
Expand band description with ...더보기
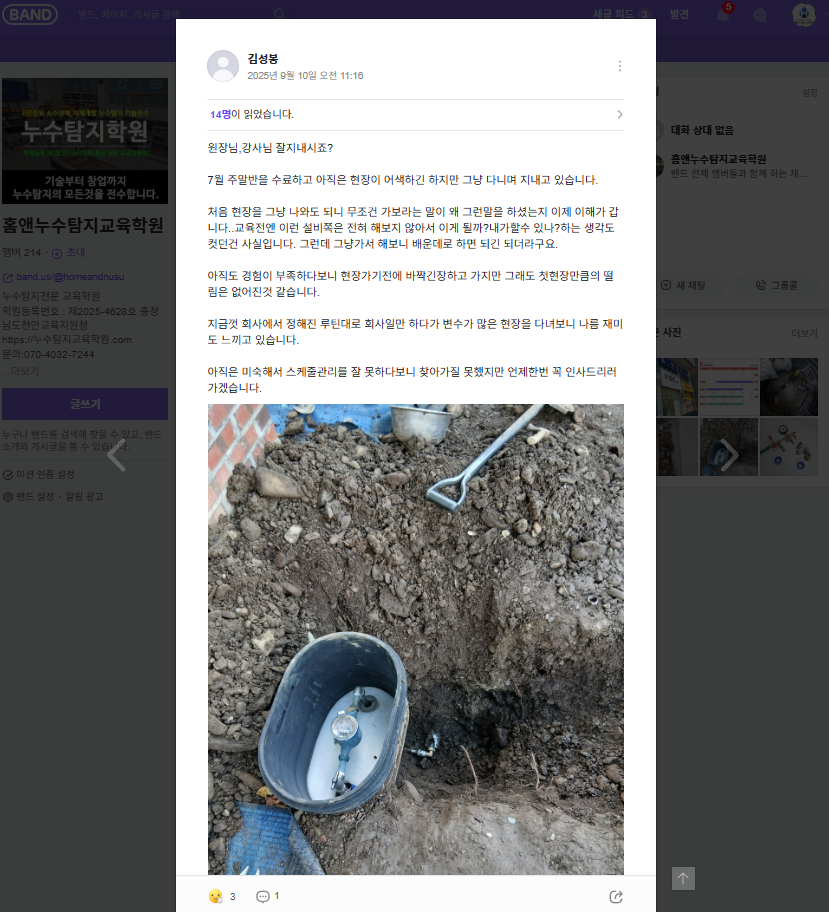(21, 370)
